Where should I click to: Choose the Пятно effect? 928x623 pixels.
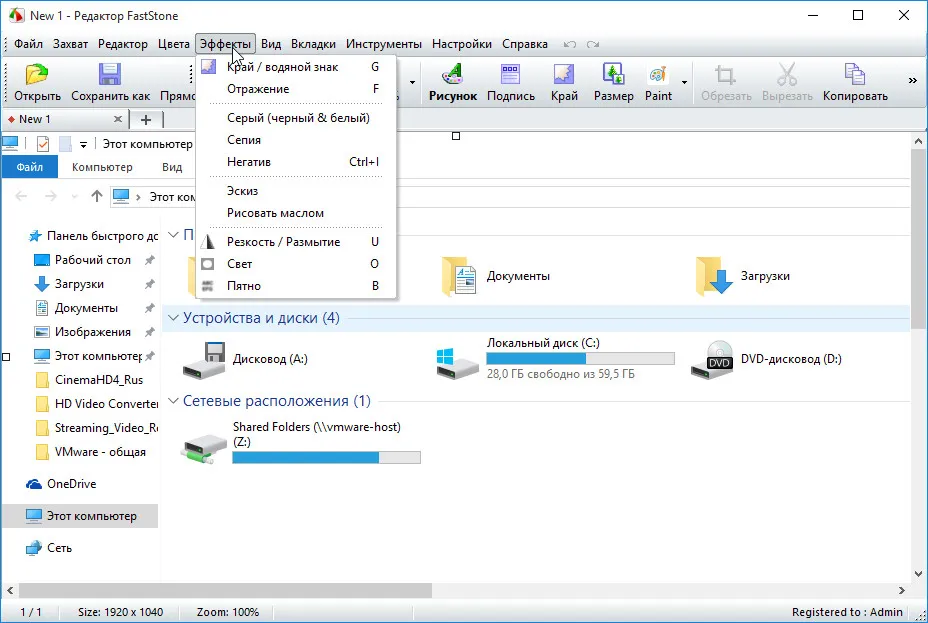[x=296, y=285]
